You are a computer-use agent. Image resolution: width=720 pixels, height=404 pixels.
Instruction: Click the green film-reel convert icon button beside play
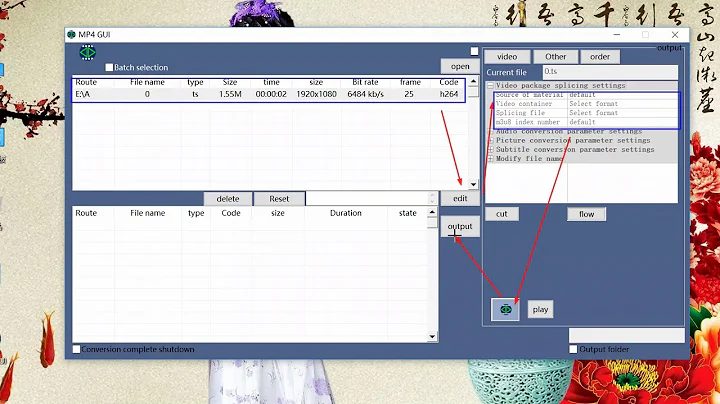click(505, 309)
